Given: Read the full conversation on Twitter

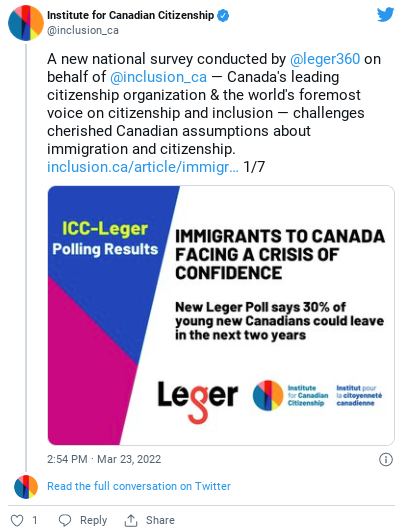Looking at the screenshot, I should (x=139, y=486).
